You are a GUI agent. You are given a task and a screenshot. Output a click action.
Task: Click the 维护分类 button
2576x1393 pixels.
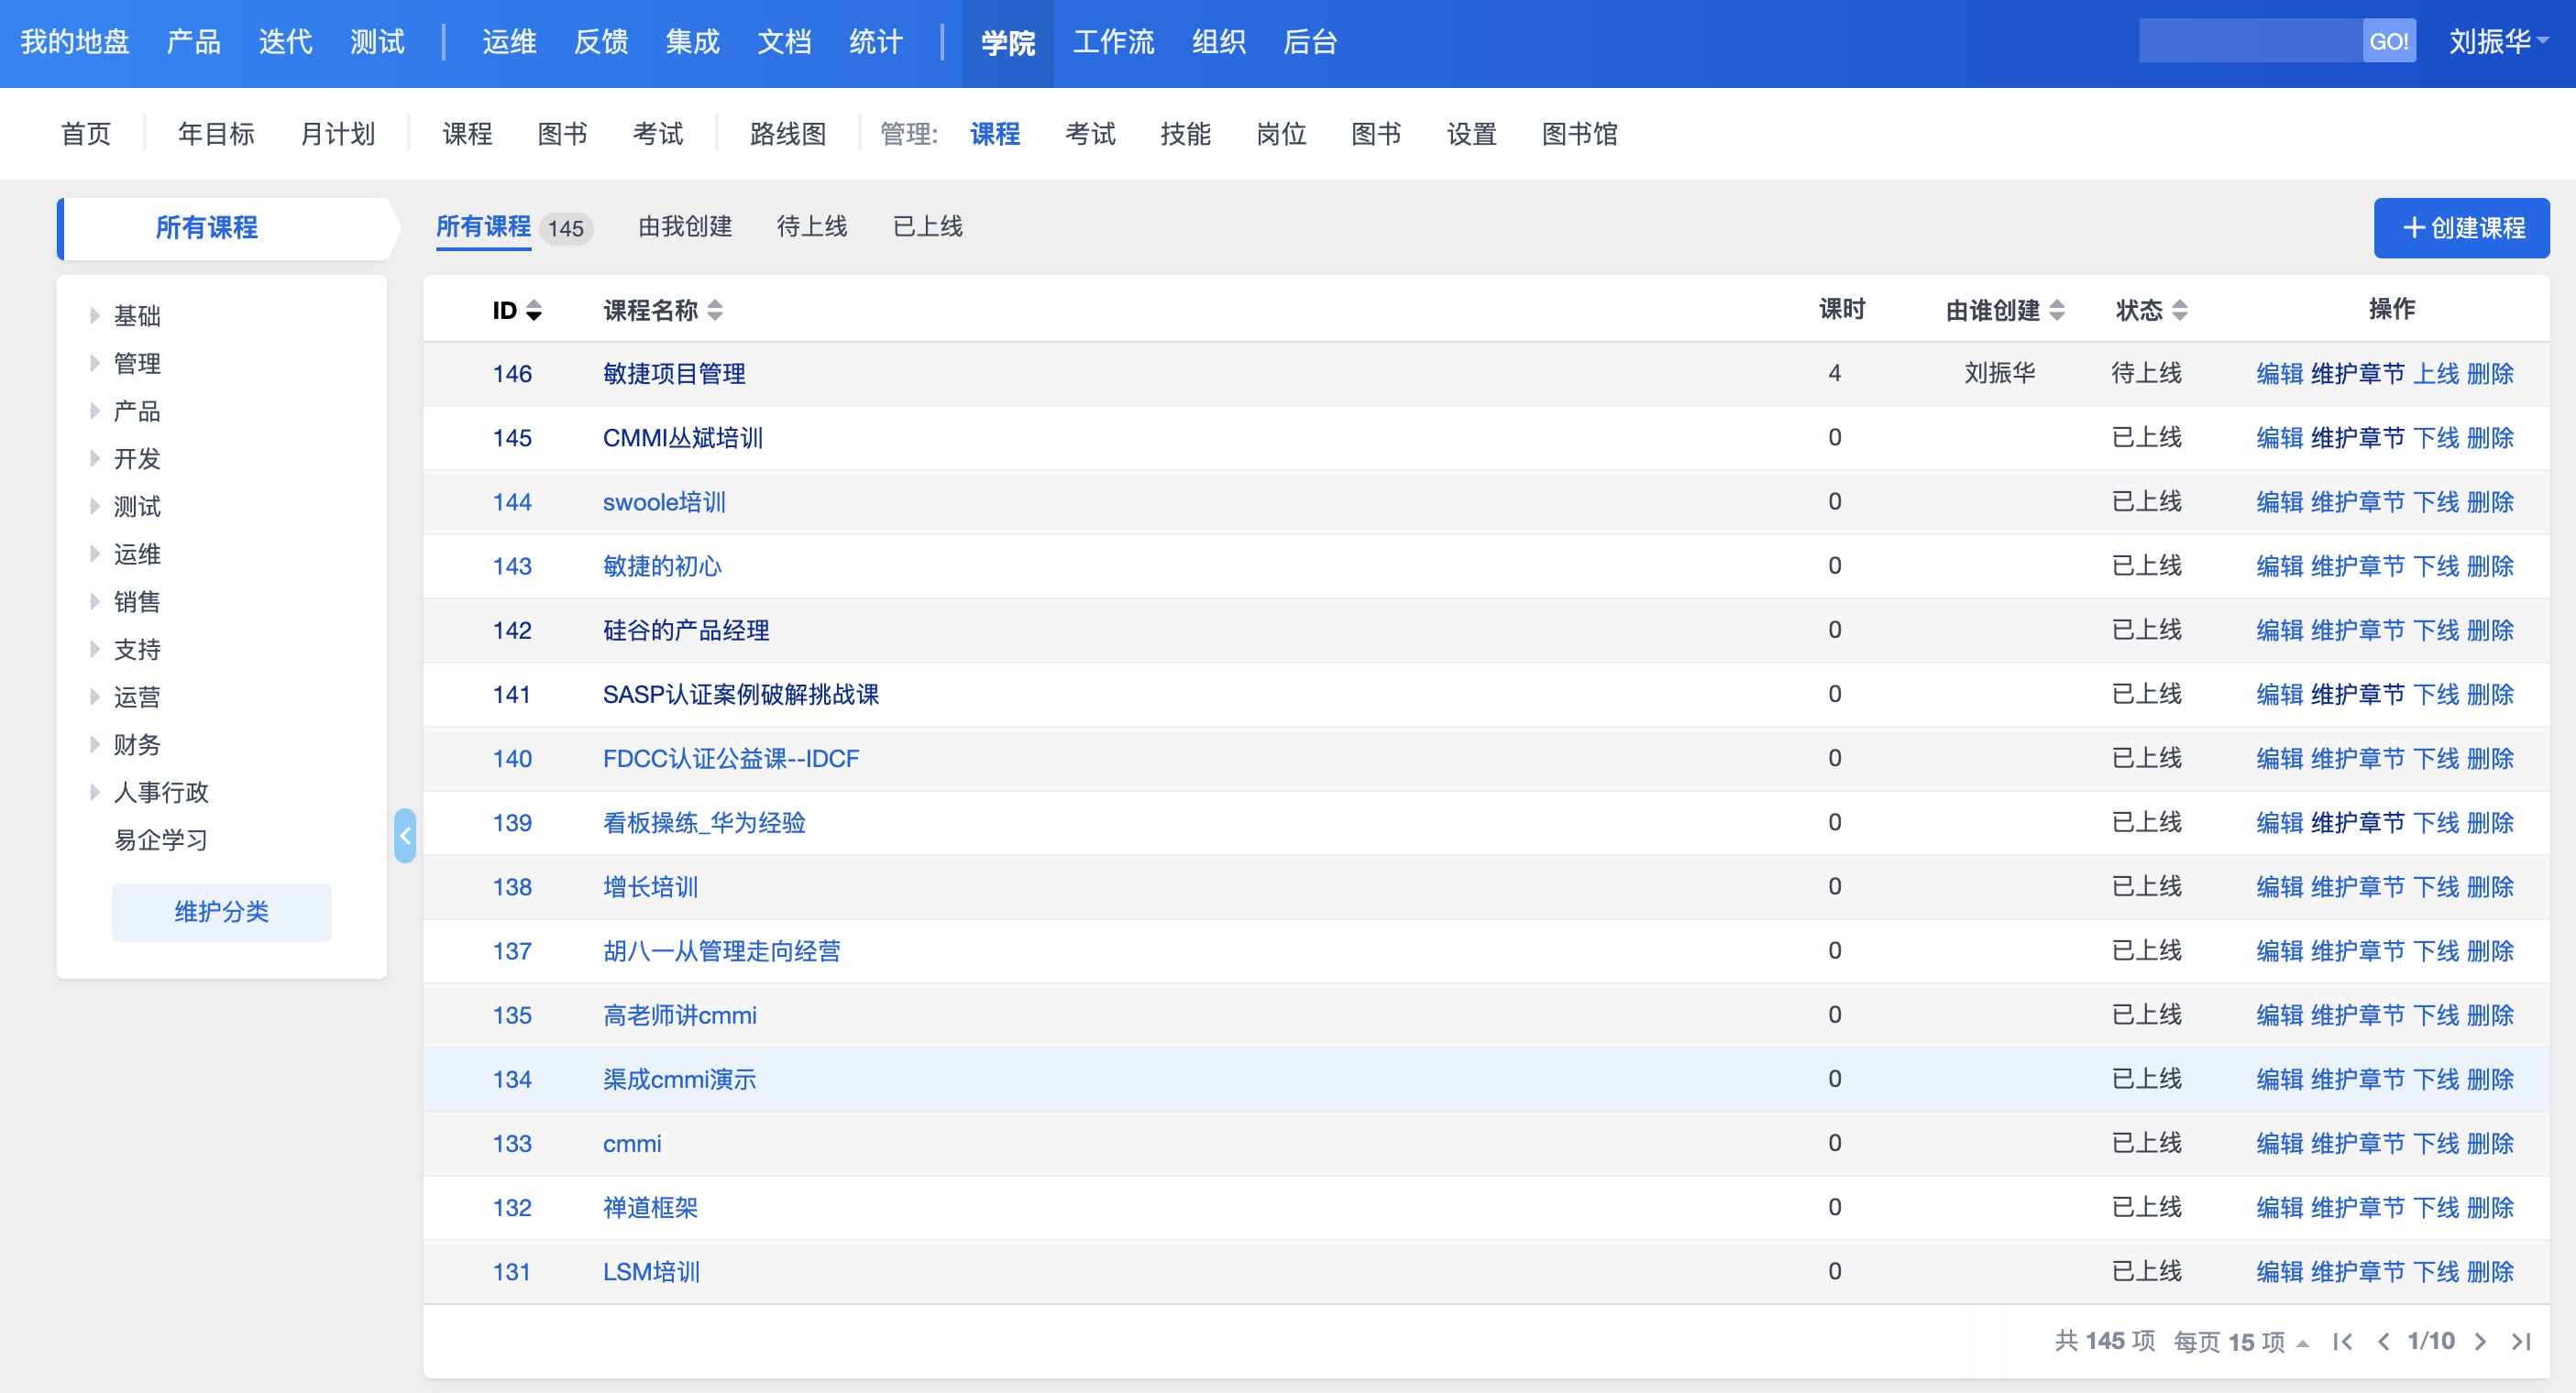221,912
